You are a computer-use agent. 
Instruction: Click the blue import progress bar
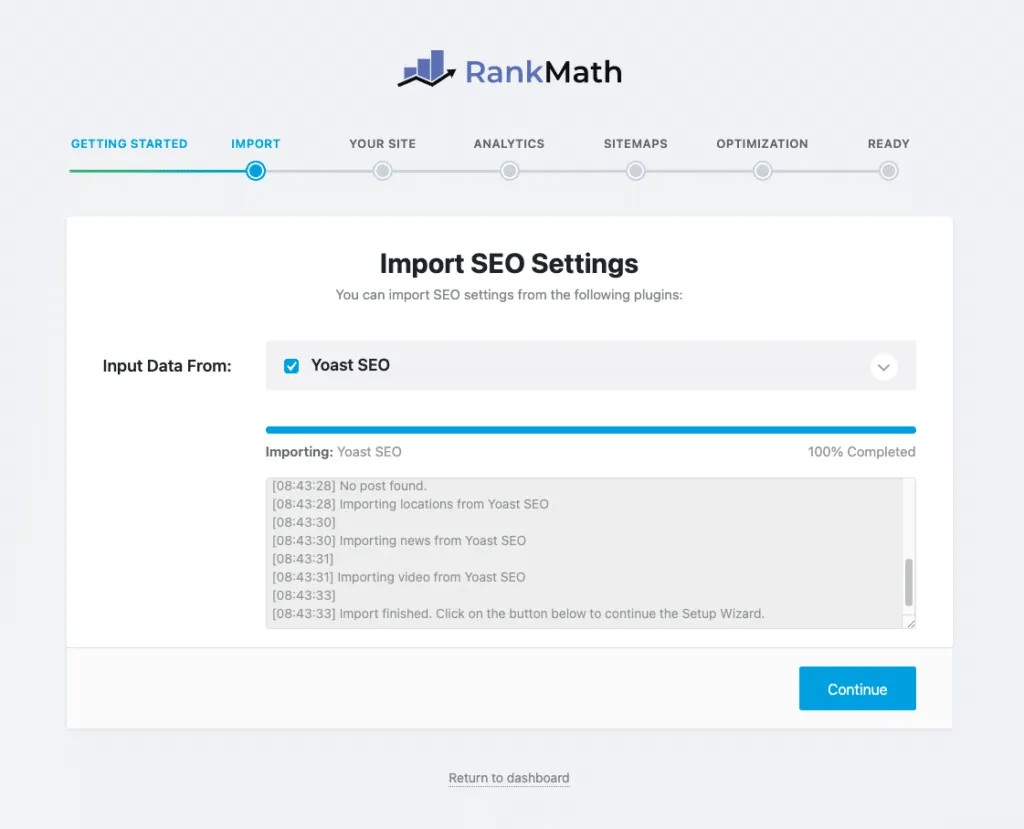590,429
